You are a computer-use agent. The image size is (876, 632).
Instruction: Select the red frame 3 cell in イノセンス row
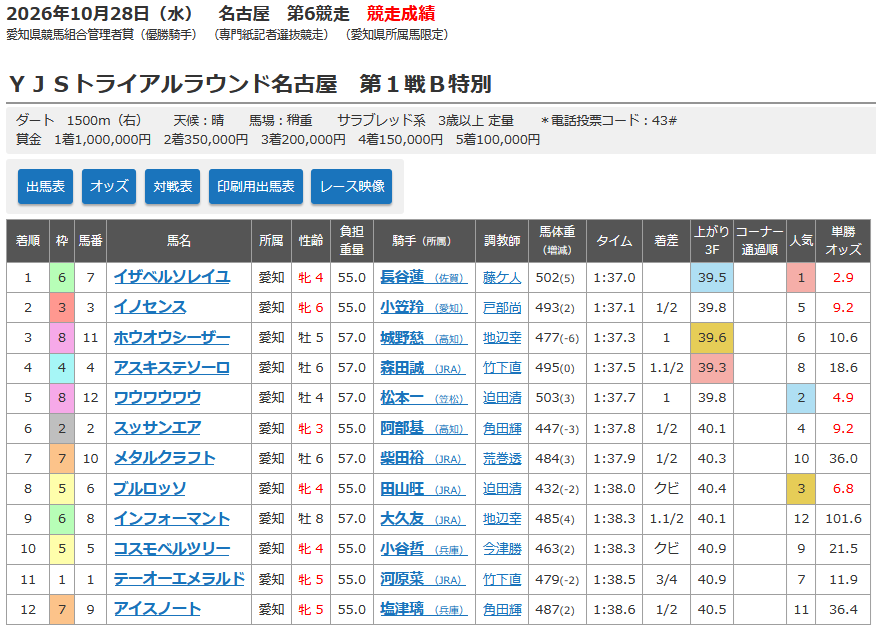point(62,307)
